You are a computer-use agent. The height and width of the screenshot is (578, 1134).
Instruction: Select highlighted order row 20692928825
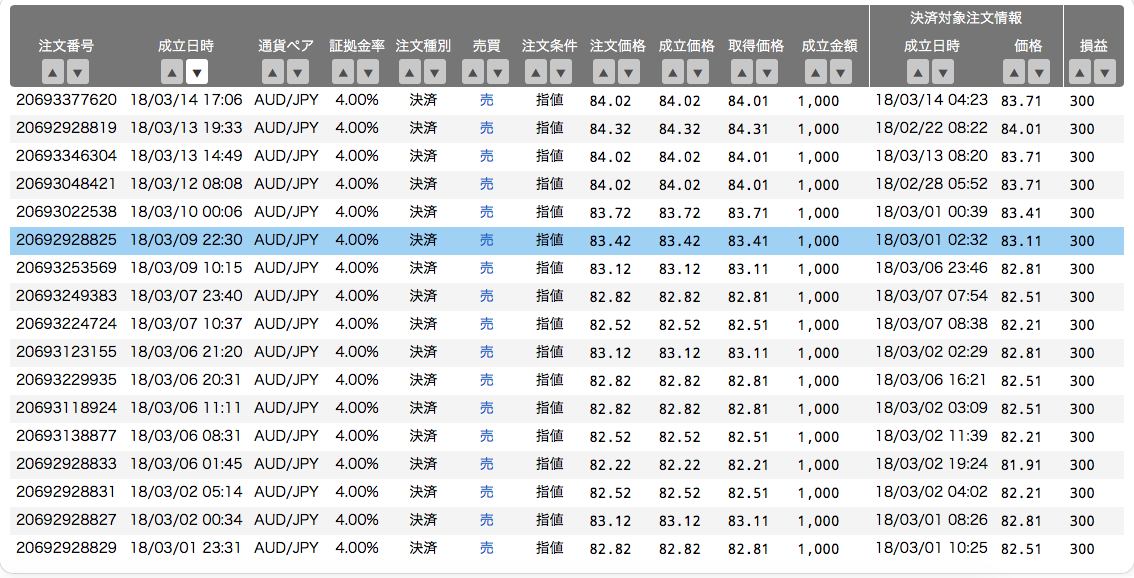(x=567, y=240)
